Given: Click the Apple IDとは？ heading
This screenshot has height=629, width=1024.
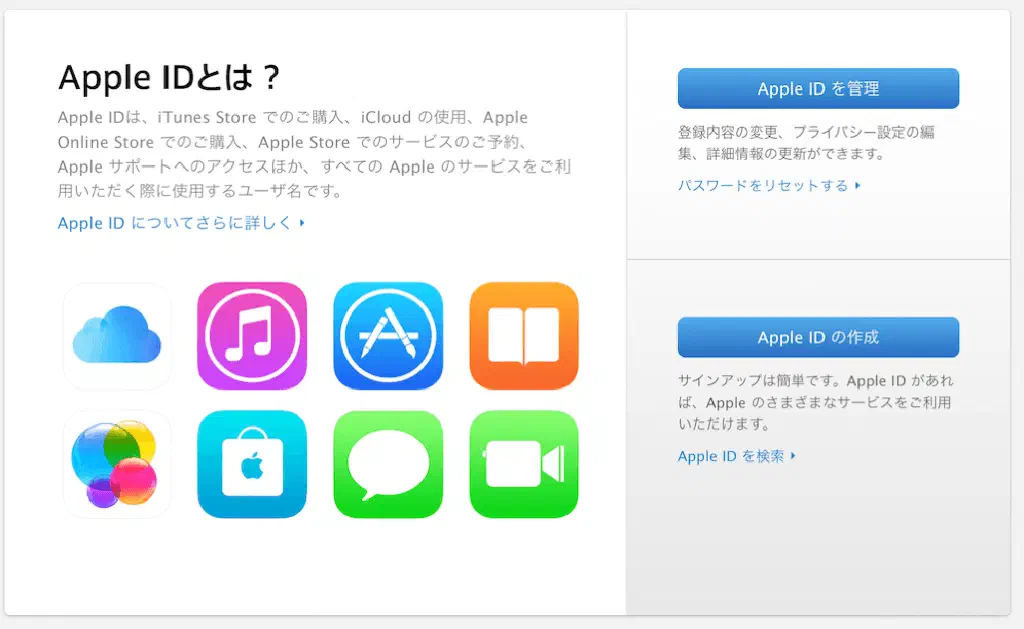Looking at the screenshot, I should 169,77.
